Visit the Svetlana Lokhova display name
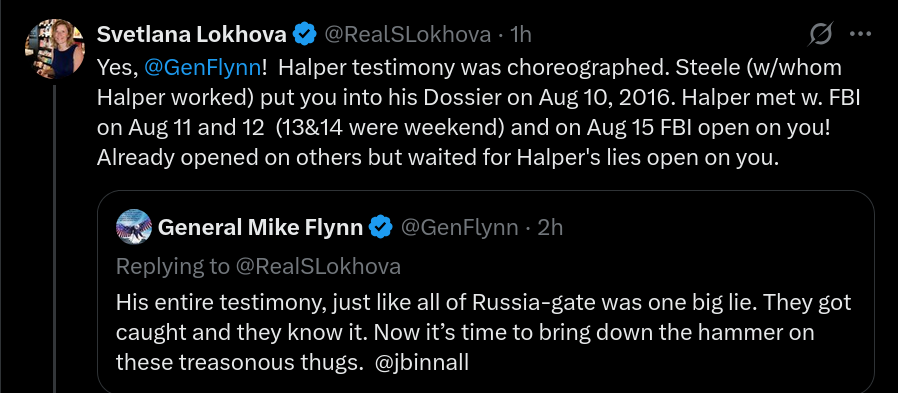898x393 pixels. (191, 35)
